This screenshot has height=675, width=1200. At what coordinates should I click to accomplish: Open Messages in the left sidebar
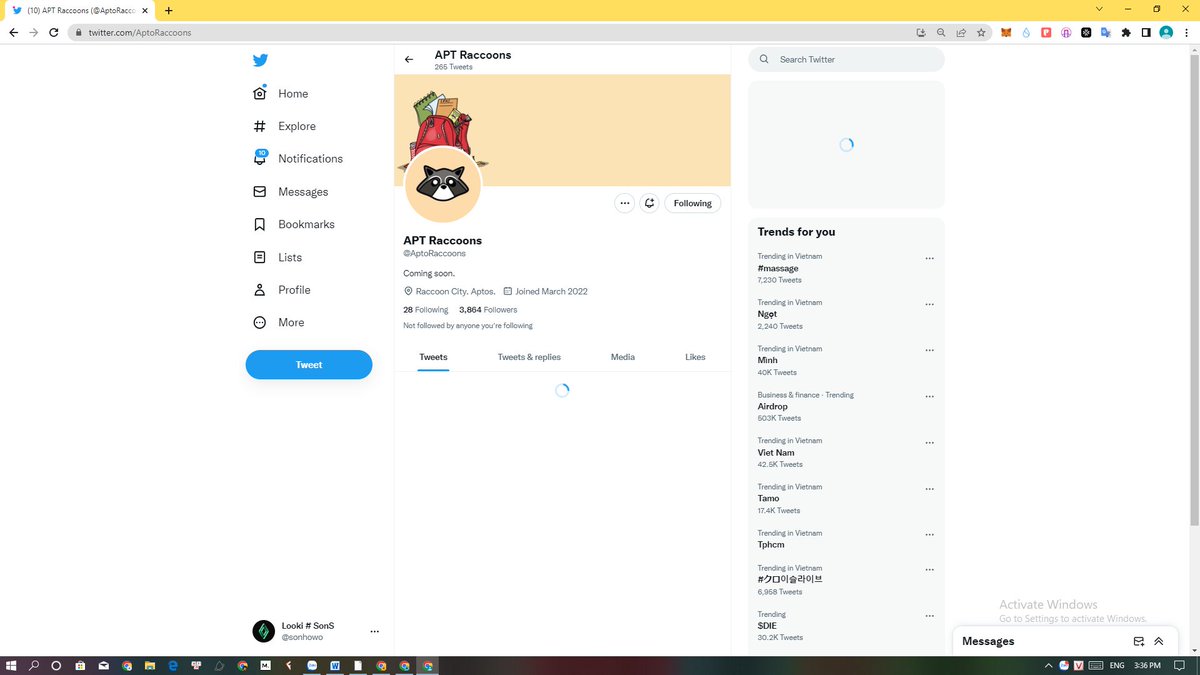[x=290, y=191]
